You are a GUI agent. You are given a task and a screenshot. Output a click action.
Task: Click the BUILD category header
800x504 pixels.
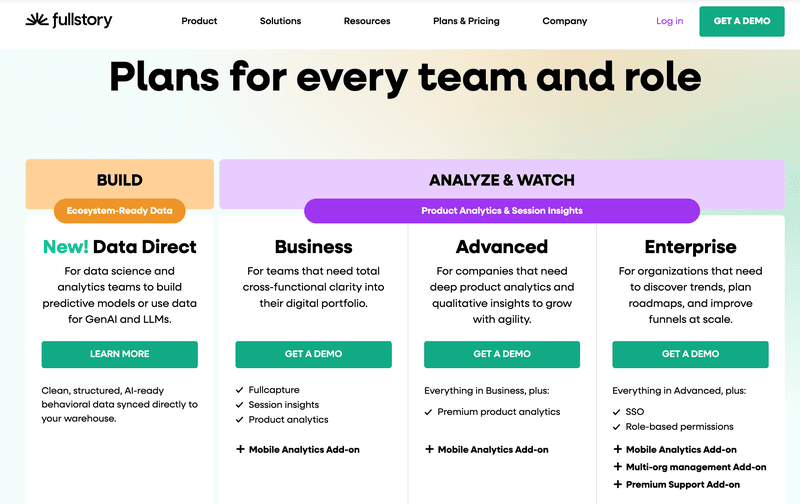coord(119,180)
